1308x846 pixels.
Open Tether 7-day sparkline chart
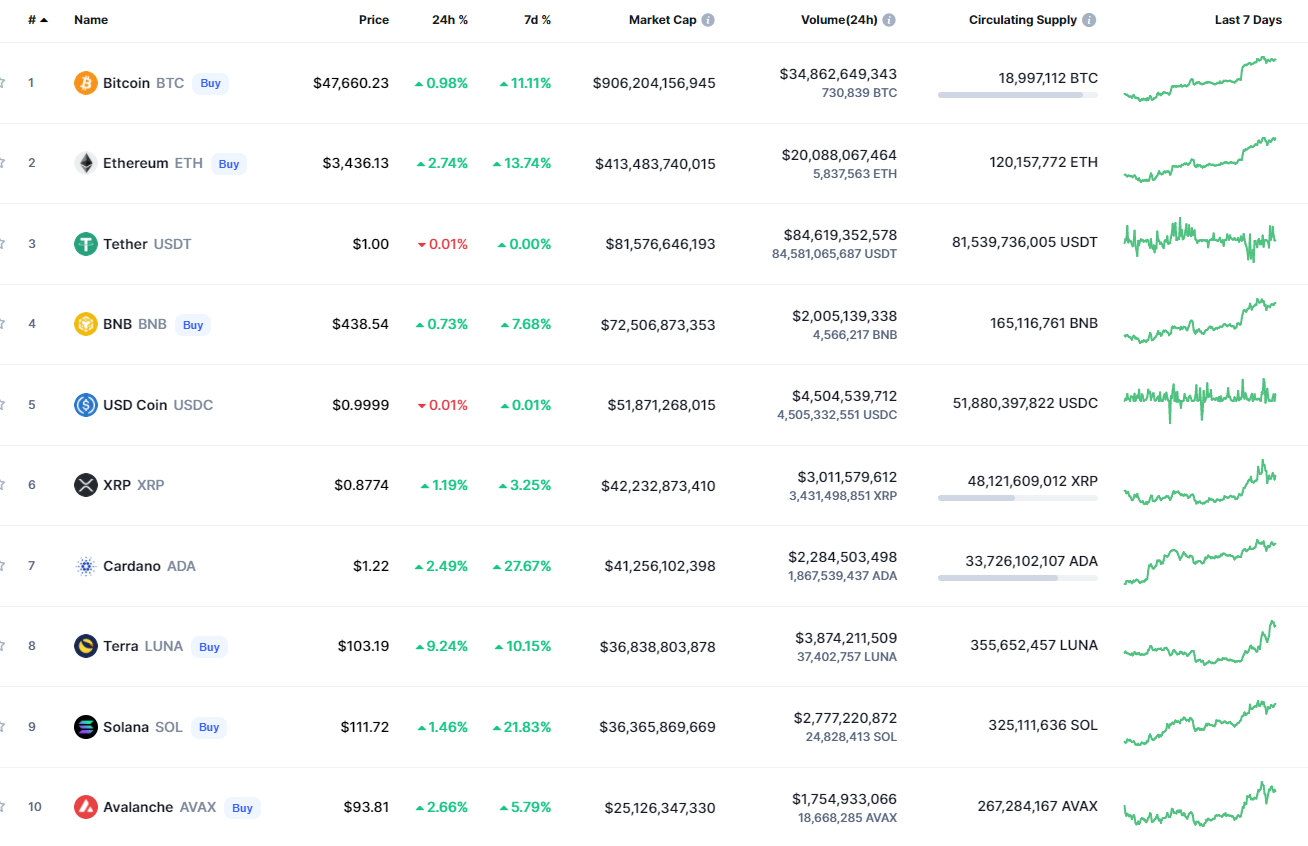point(1200,240)
